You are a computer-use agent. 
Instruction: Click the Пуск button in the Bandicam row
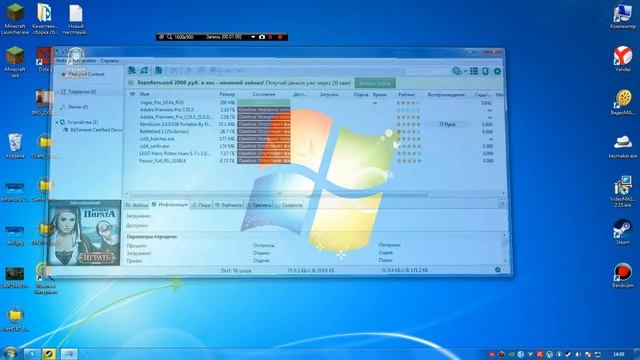coord(447,124)
